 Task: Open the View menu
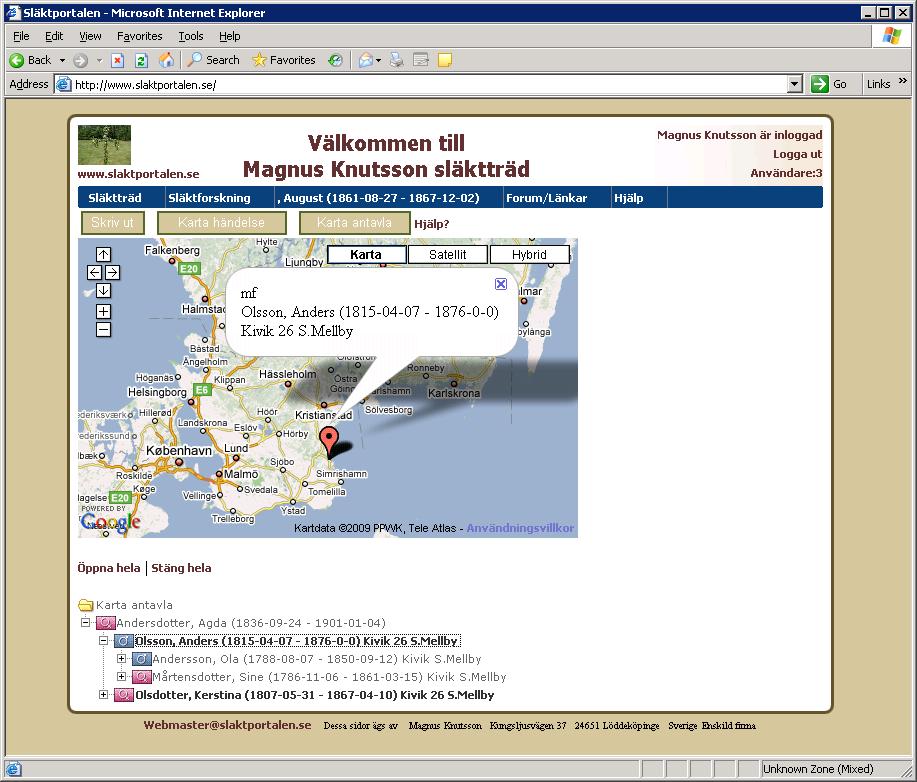point(90,36)
